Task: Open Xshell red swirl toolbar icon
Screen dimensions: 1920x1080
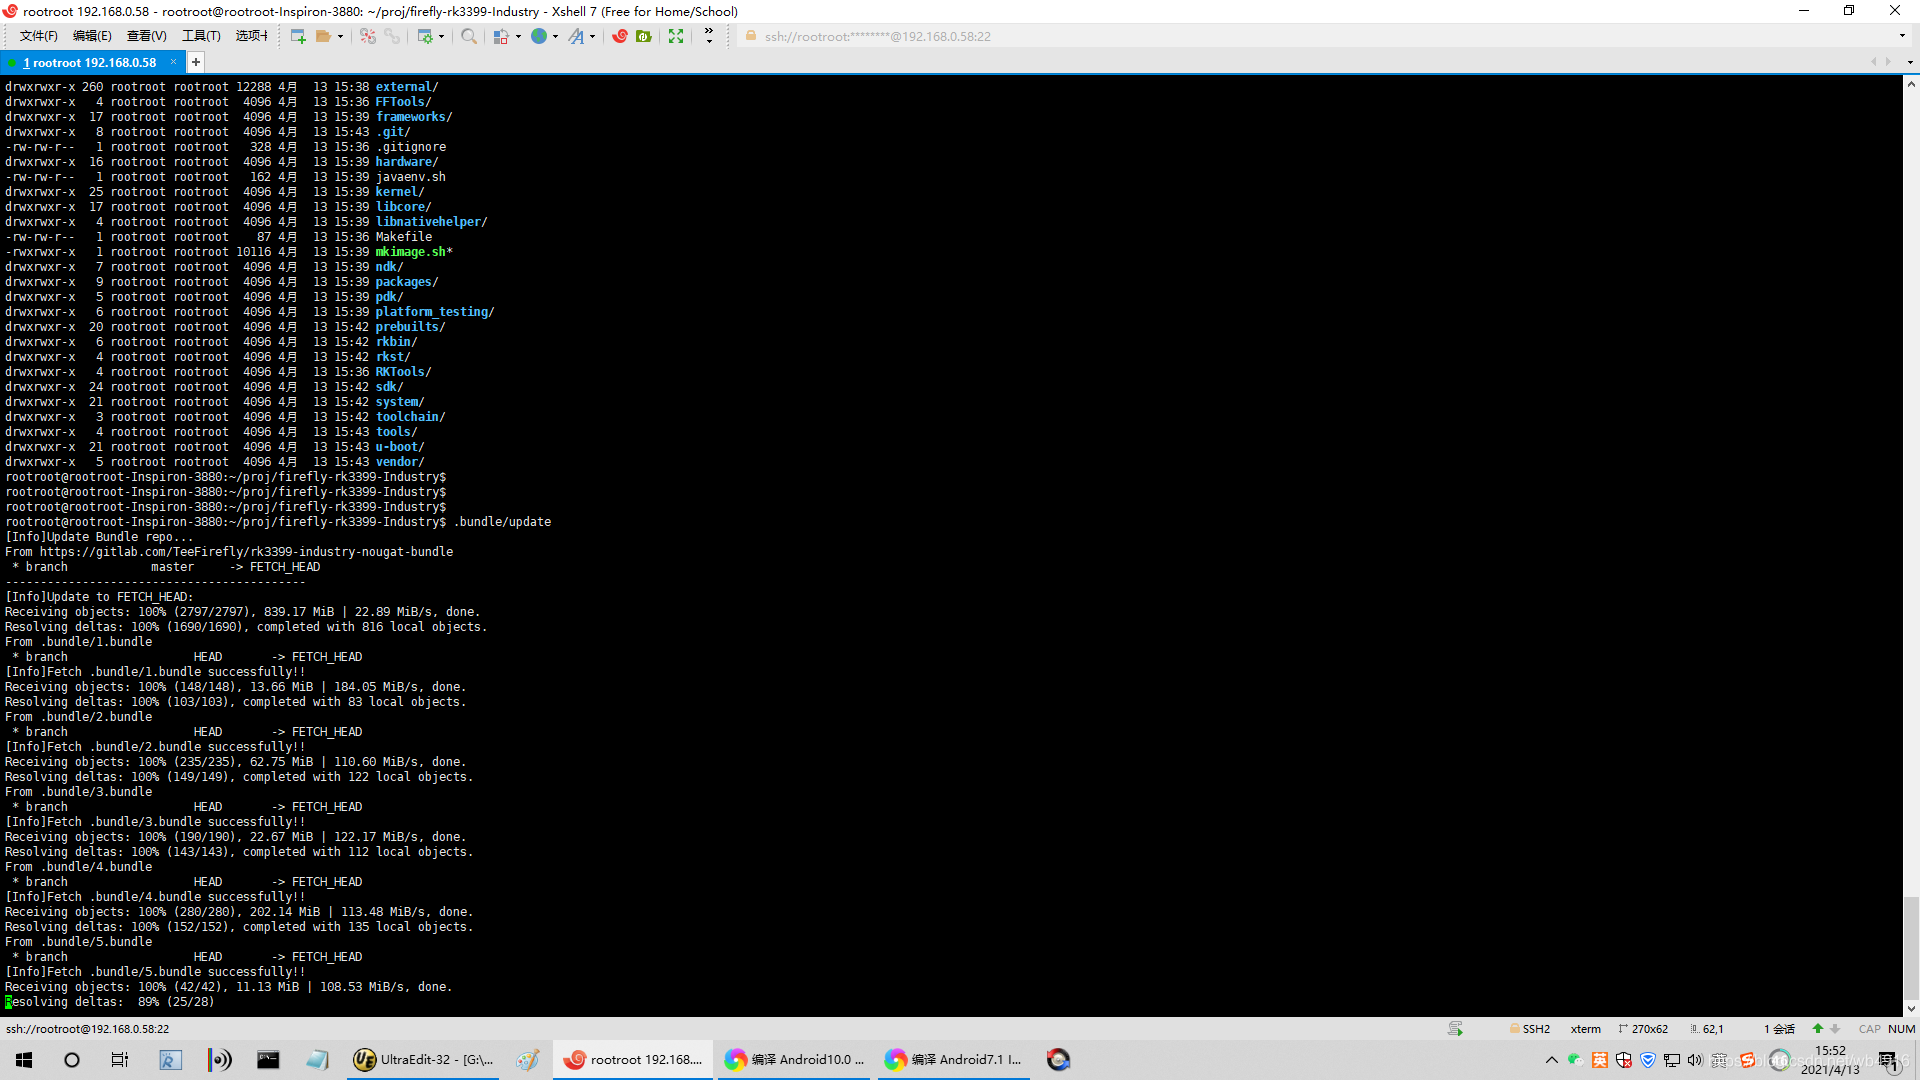Action: 620,36
